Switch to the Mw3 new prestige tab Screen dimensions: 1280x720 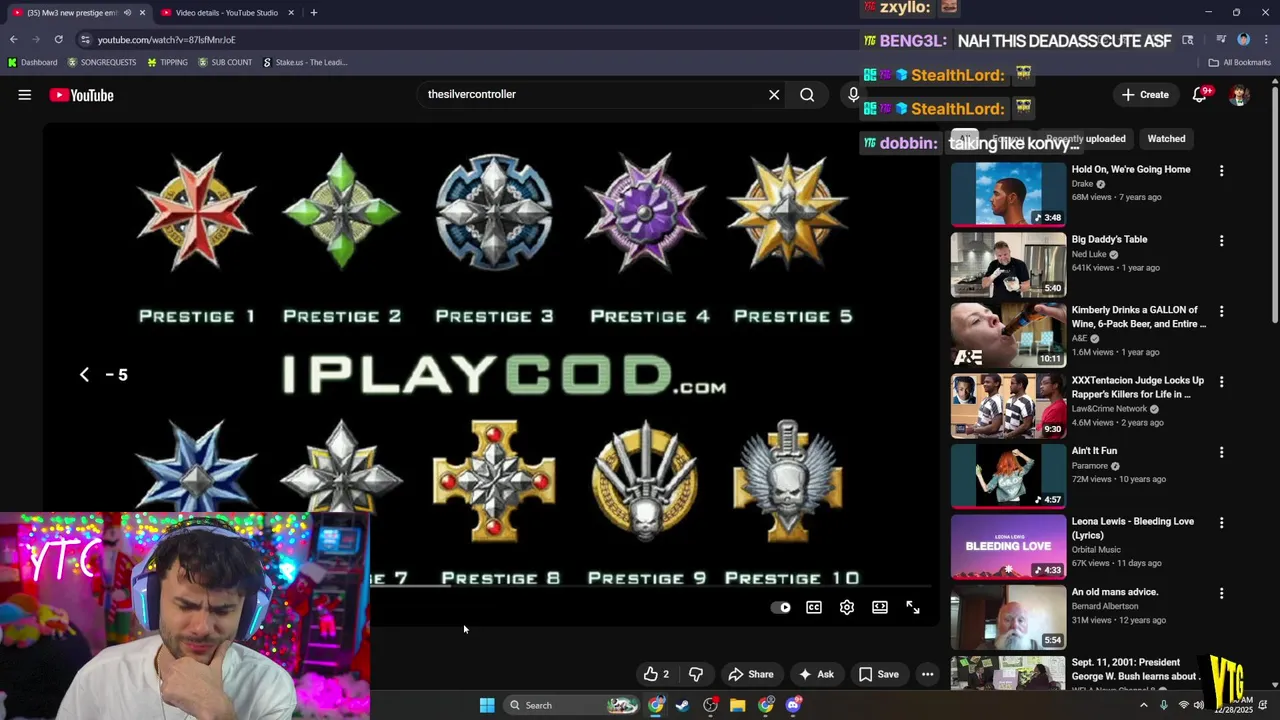pyautogui.click(x=70, y=13)
